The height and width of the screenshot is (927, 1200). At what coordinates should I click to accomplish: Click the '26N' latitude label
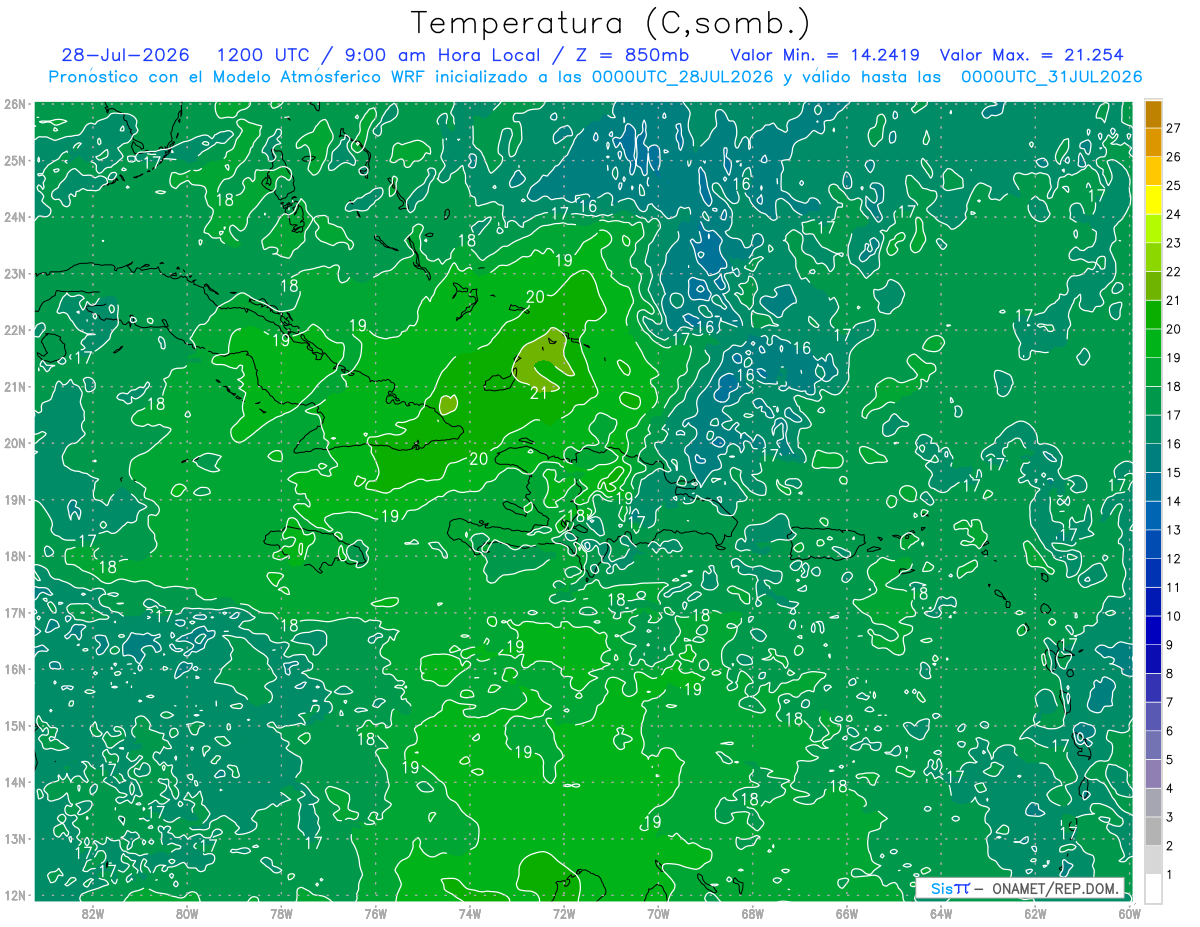pyautogui.click(x=16, y=104)
